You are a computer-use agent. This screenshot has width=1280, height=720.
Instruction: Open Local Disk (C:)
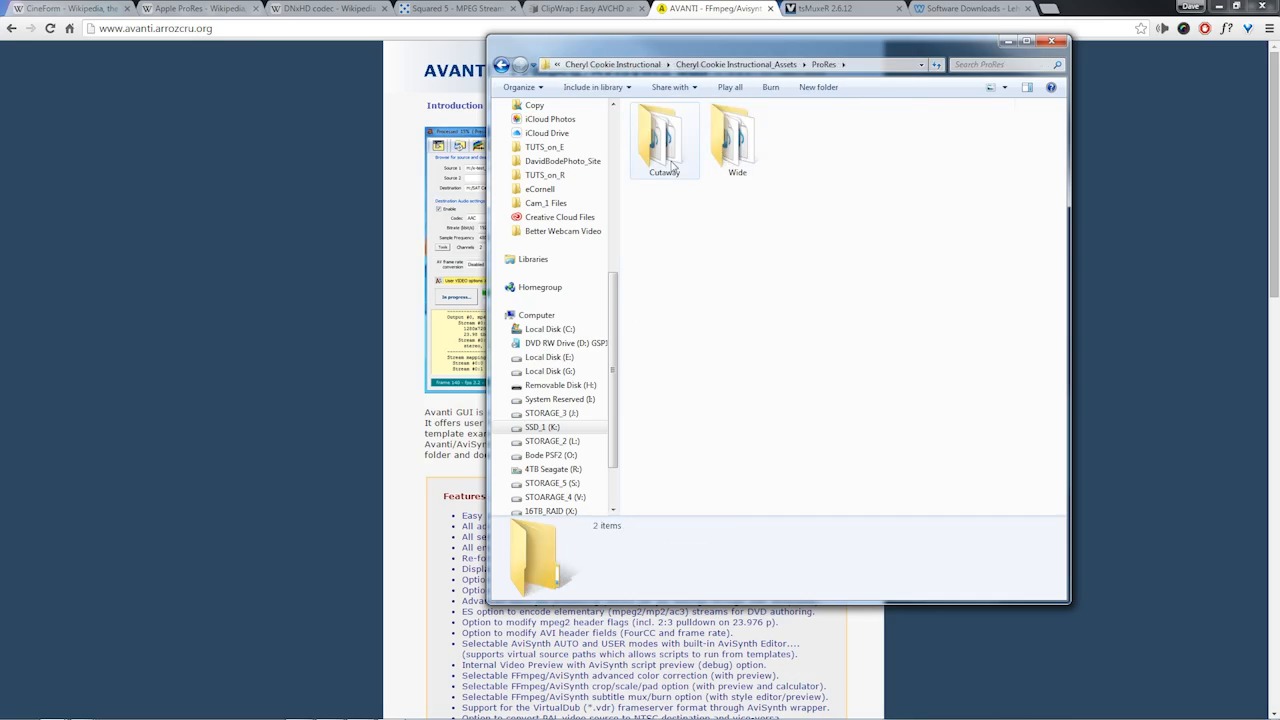pyautogui.click(x=550, y=329)
